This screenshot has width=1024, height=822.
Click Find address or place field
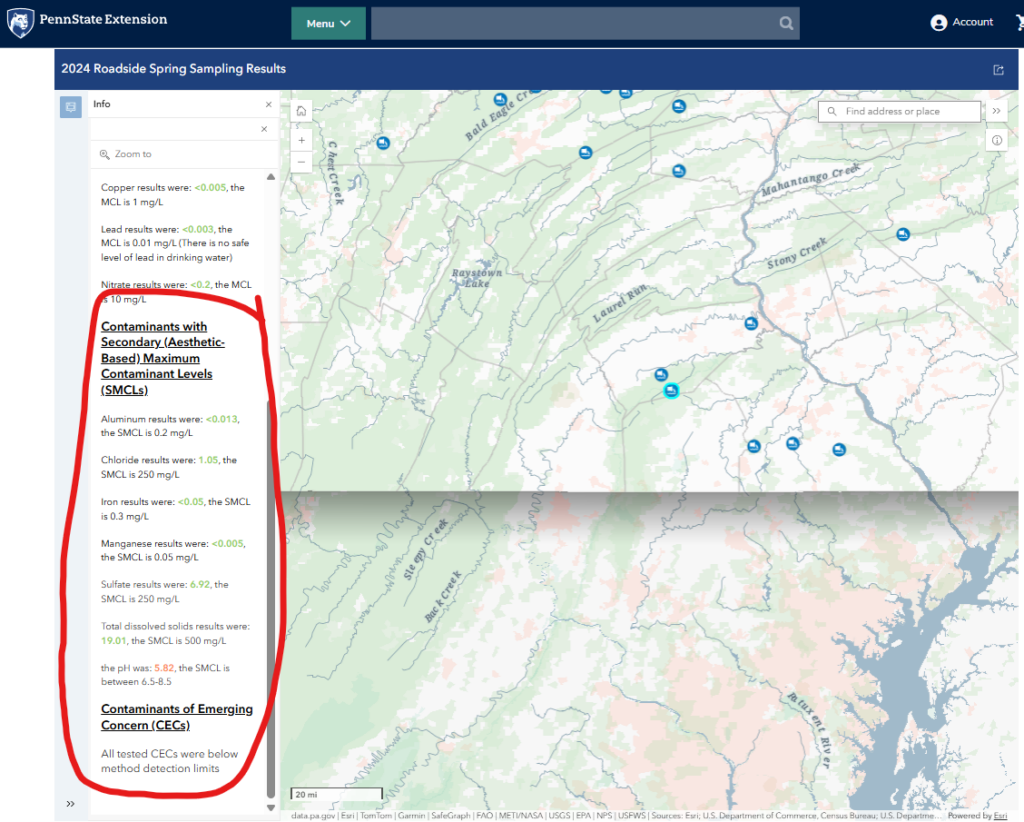(899, 112)
